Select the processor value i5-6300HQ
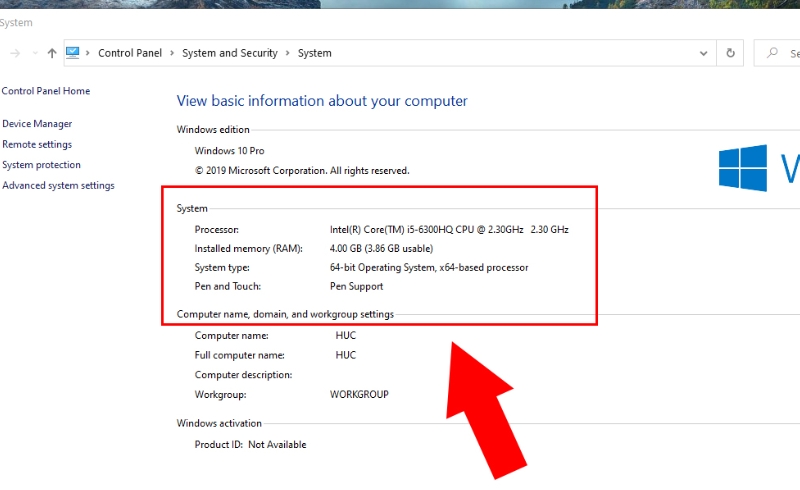The height and width of the screenshot is (490, 800). pos(449,230)
